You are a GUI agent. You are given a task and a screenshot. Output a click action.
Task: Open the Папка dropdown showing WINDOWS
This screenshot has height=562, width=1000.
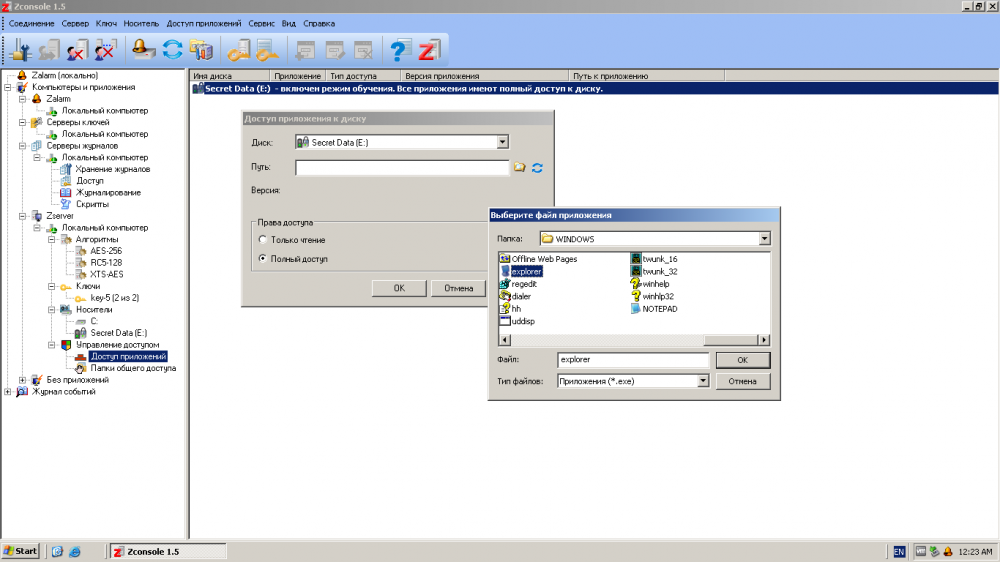[x=764, y=239]
